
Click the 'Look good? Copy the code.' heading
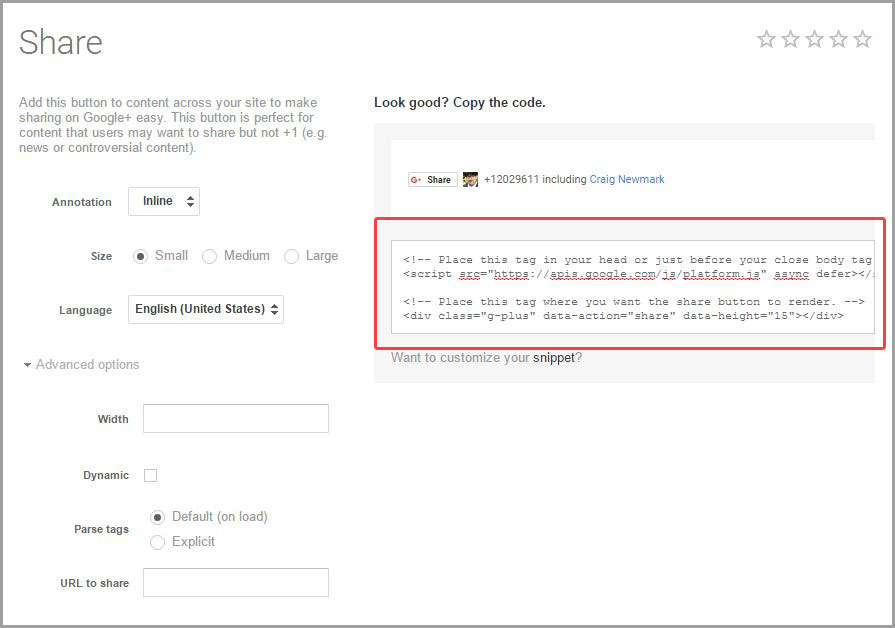[x=459, y=103]
